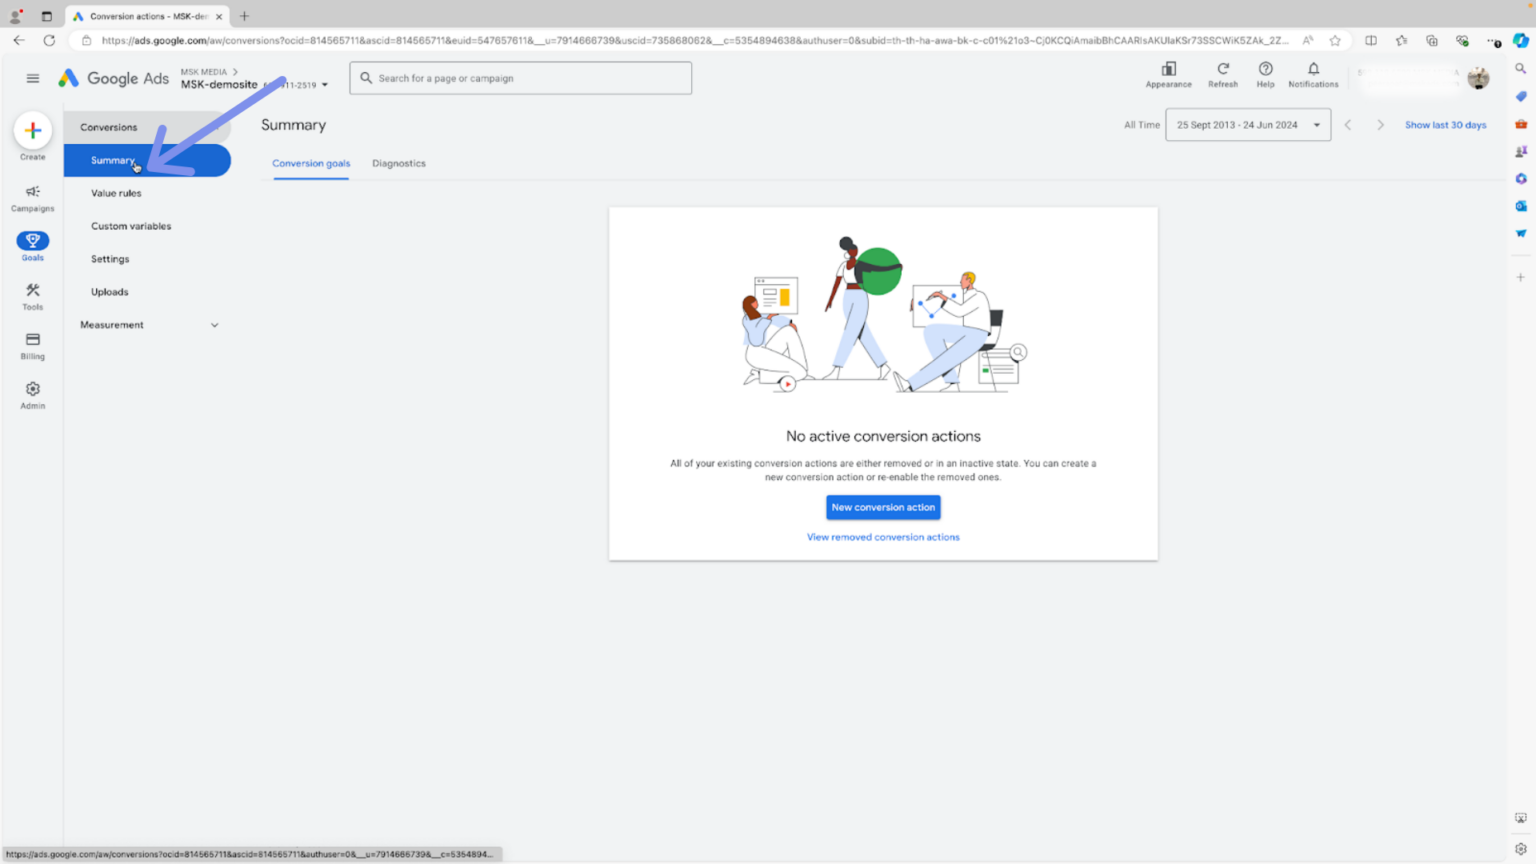Click the Help question mark icon
The height and width of the screenshot is (864, 1536).
(x=1265, y=71)
